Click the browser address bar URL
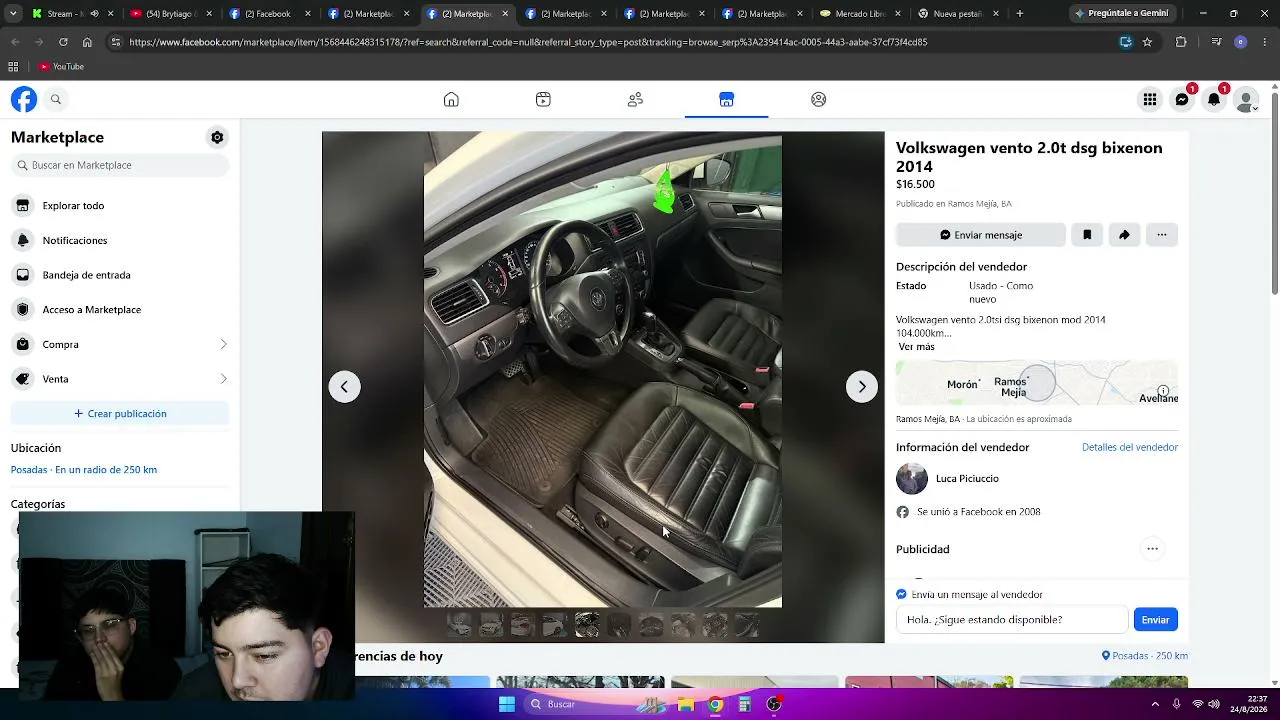 pyautogui.click(x=528, y=42)
